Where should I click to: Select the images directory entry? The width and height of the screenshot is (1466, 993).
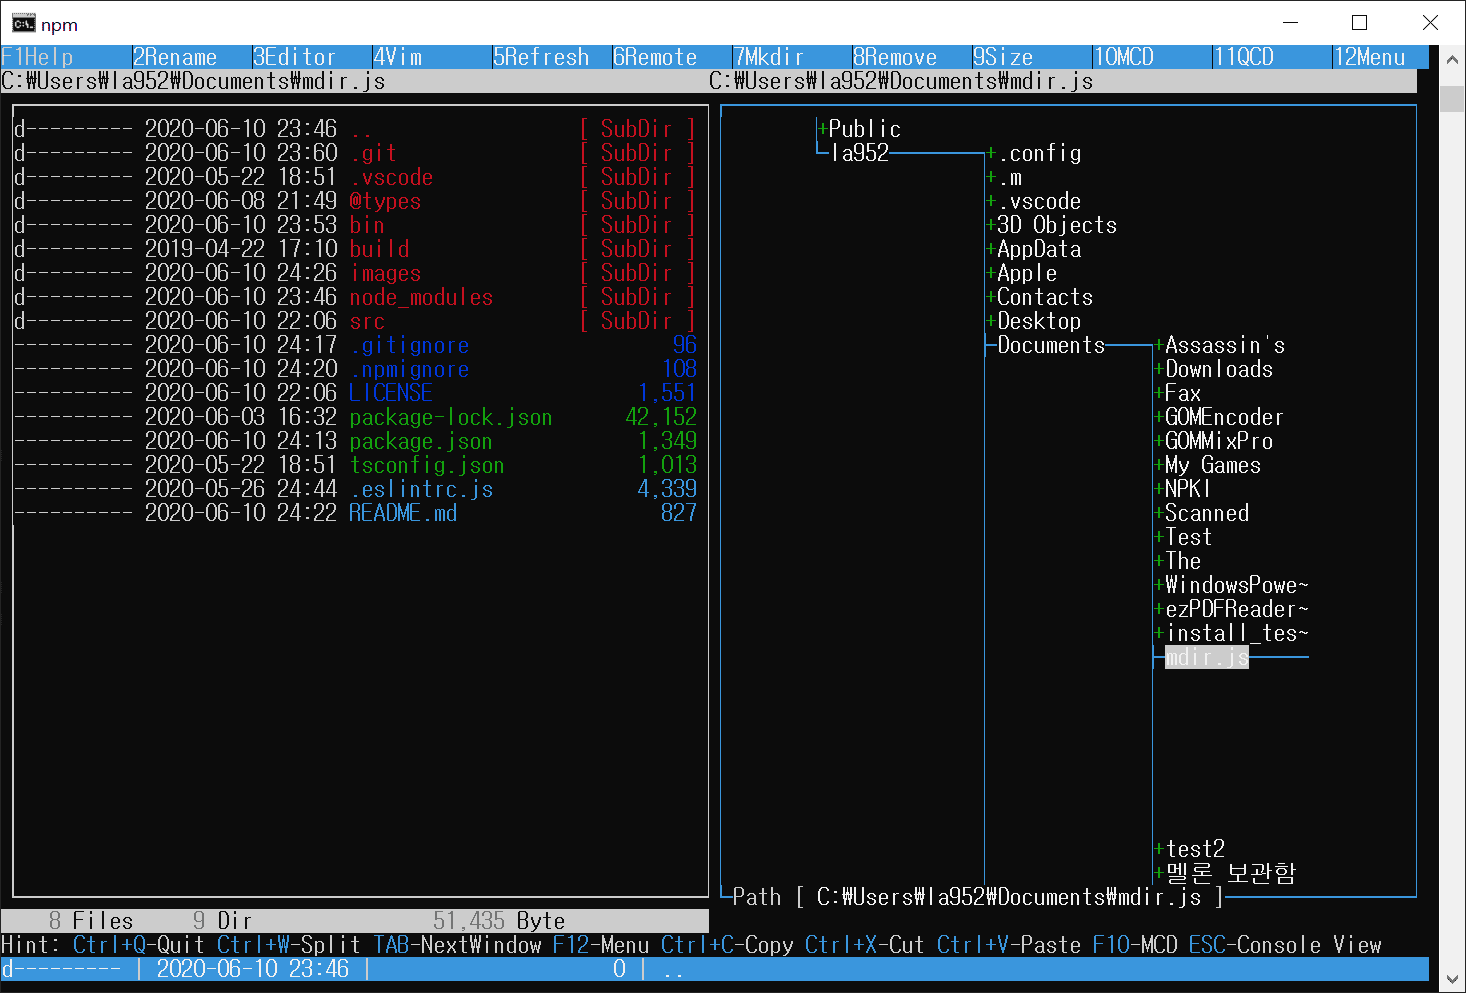(x=355, y=273)
